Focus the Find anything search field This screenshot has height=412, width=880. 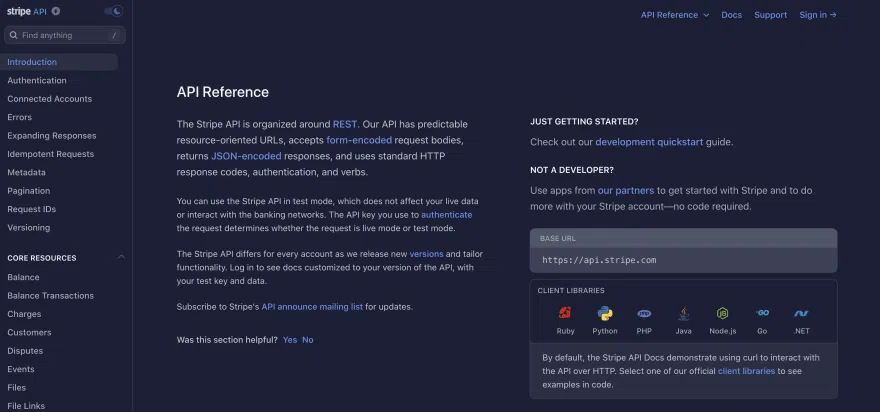[x=65, y=35]
